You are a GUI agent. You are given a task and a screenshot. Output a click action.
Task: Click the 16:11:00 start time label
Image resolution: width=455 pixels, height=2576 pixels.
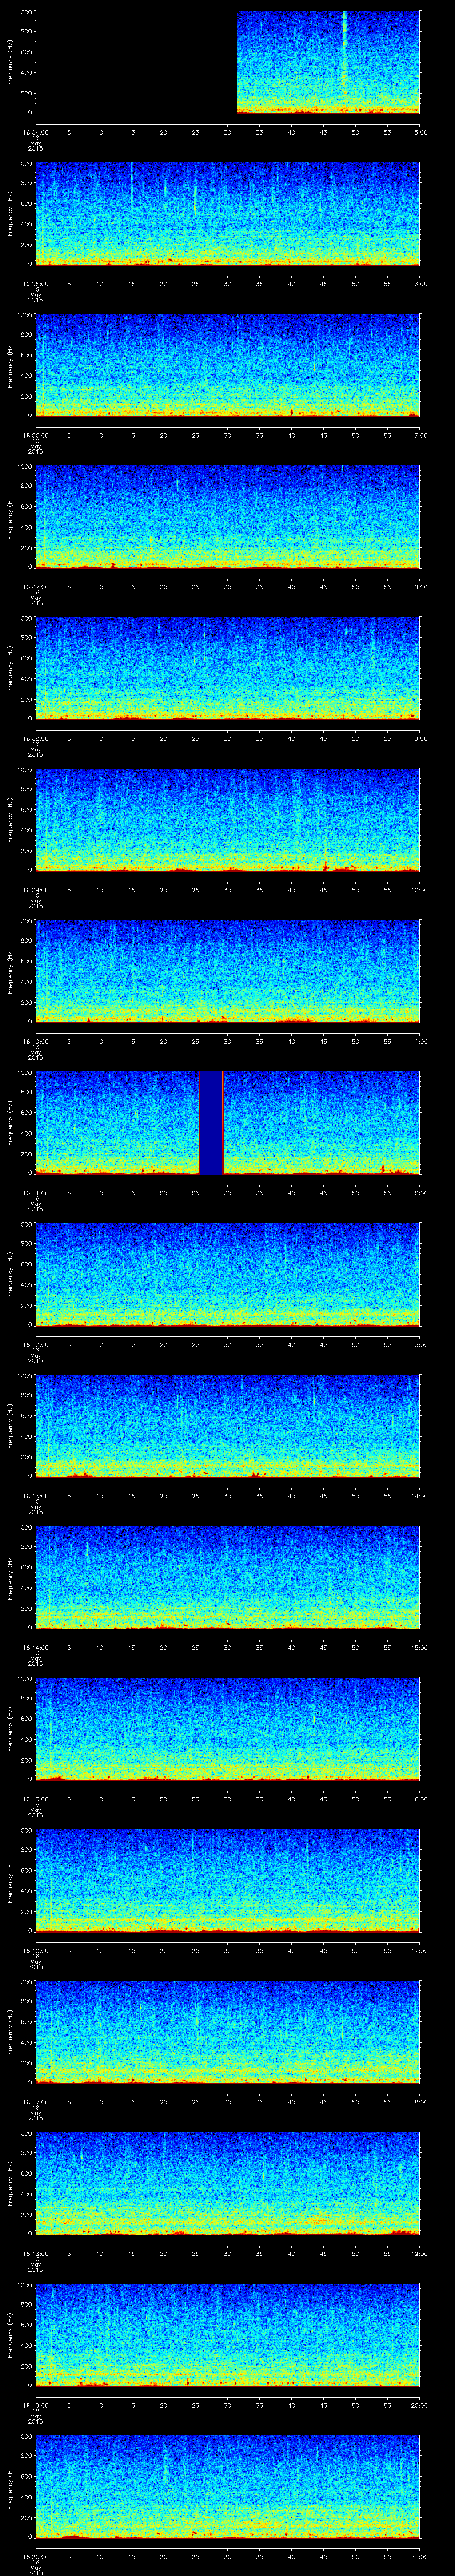tap(35, 1192)
